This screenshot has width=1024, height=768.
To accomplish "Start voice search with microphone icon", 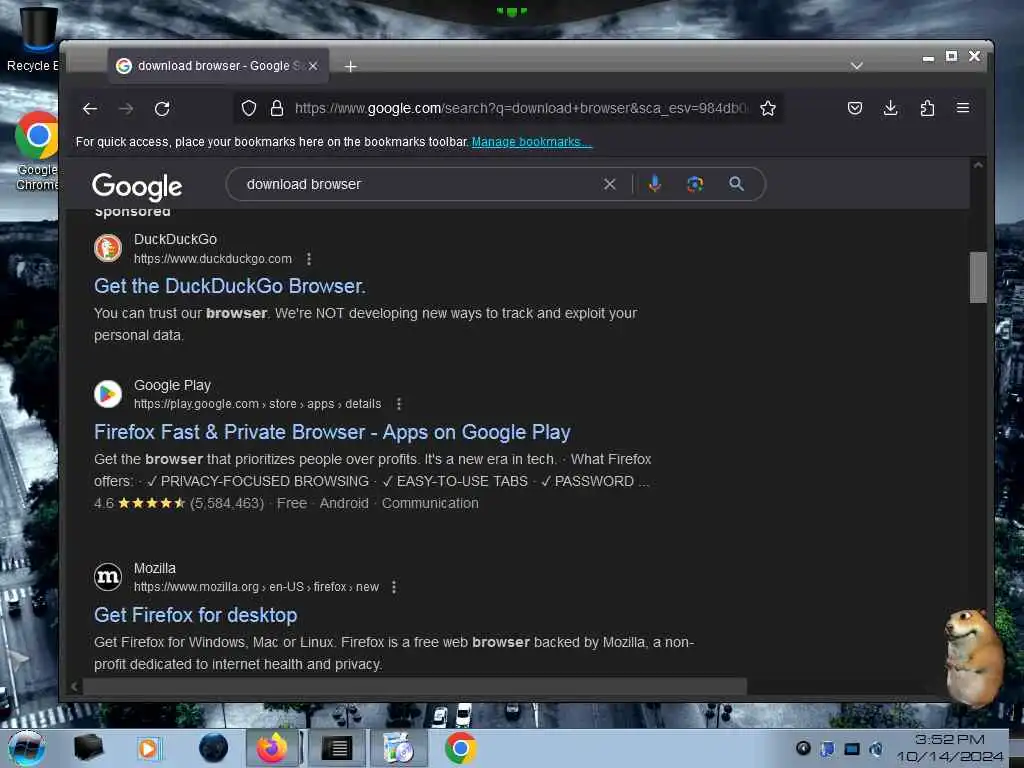I will pyautogui.click(x=654, y=184).
